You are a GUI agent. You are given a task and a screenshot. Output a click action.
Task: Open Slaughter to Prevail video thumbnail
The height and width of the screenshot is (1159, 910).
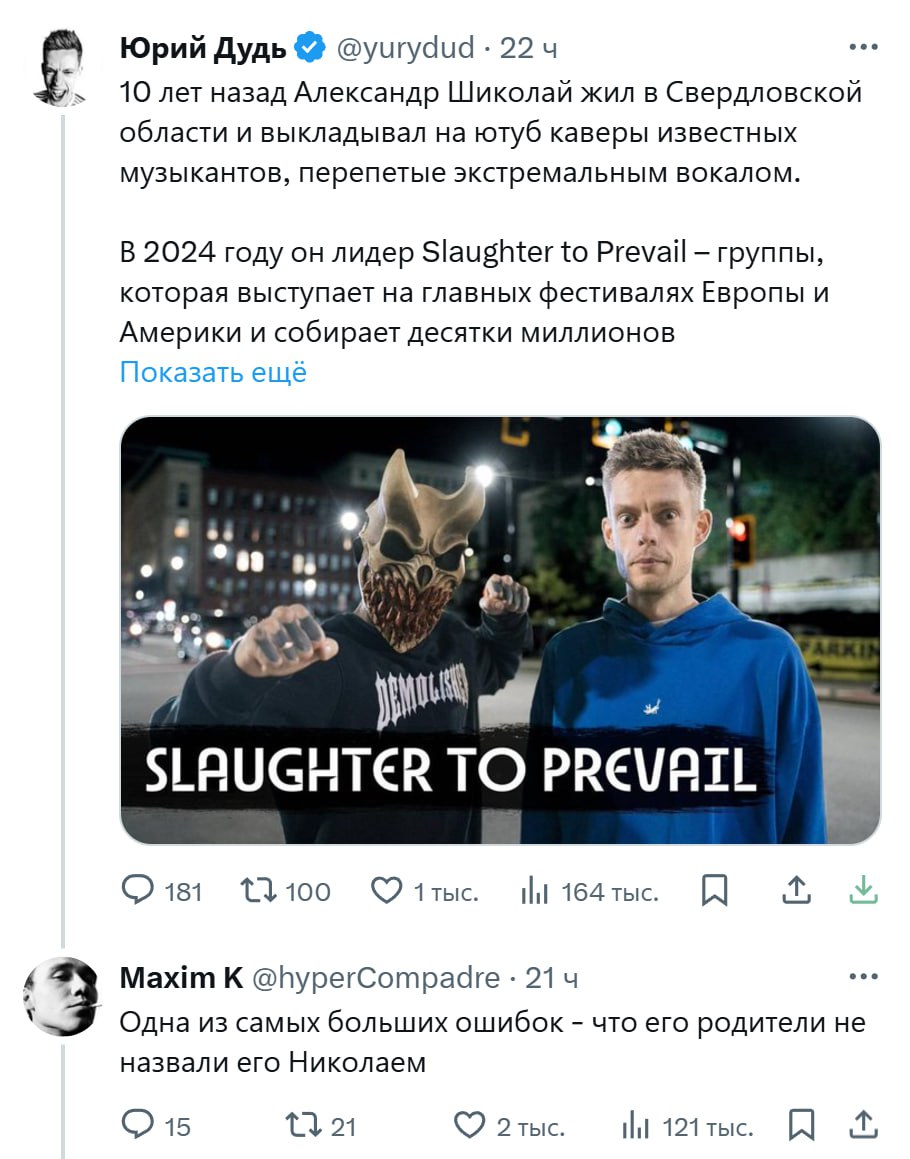(500, 630)
